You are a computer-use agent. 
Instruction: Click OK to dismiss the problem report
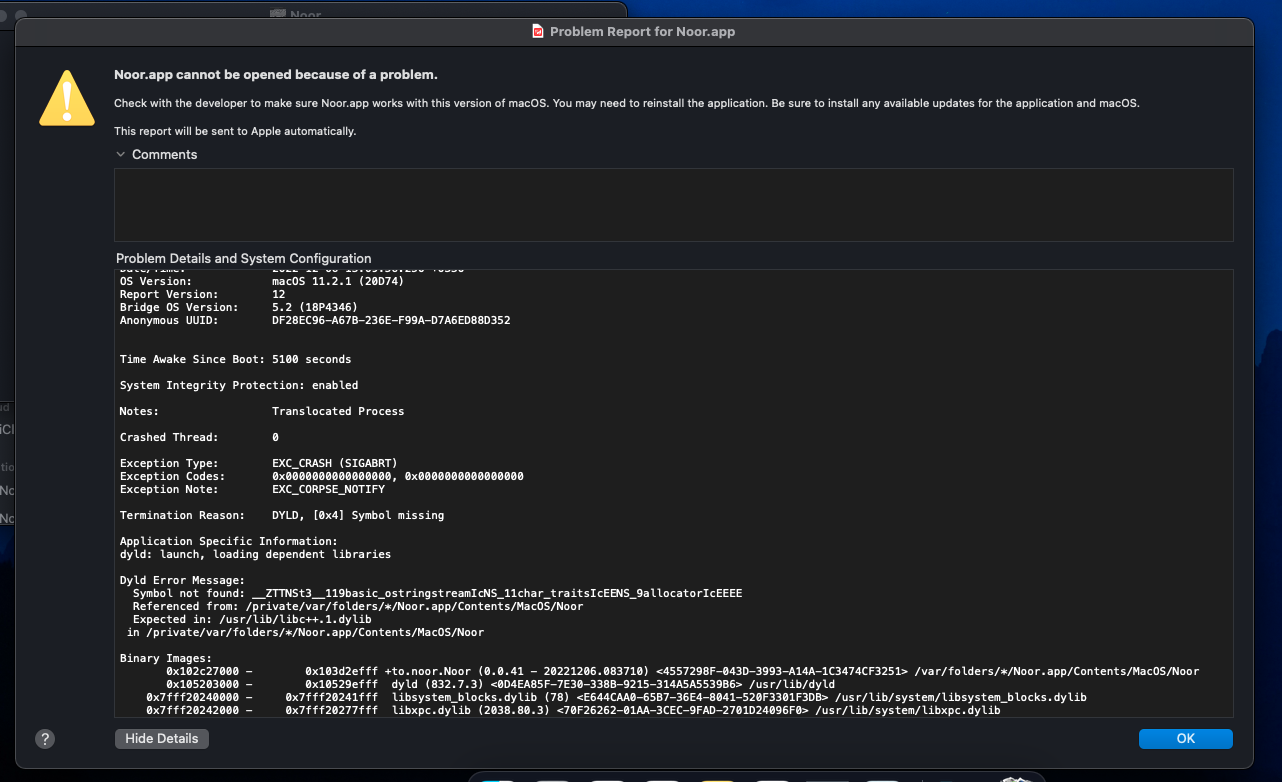[1186, 738]
